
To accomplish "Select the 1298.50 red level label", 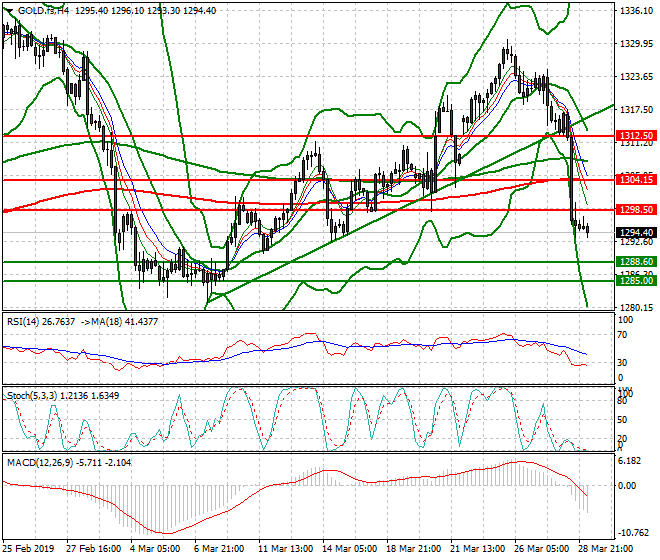I will pyautogui.click(x=636, y=209).
